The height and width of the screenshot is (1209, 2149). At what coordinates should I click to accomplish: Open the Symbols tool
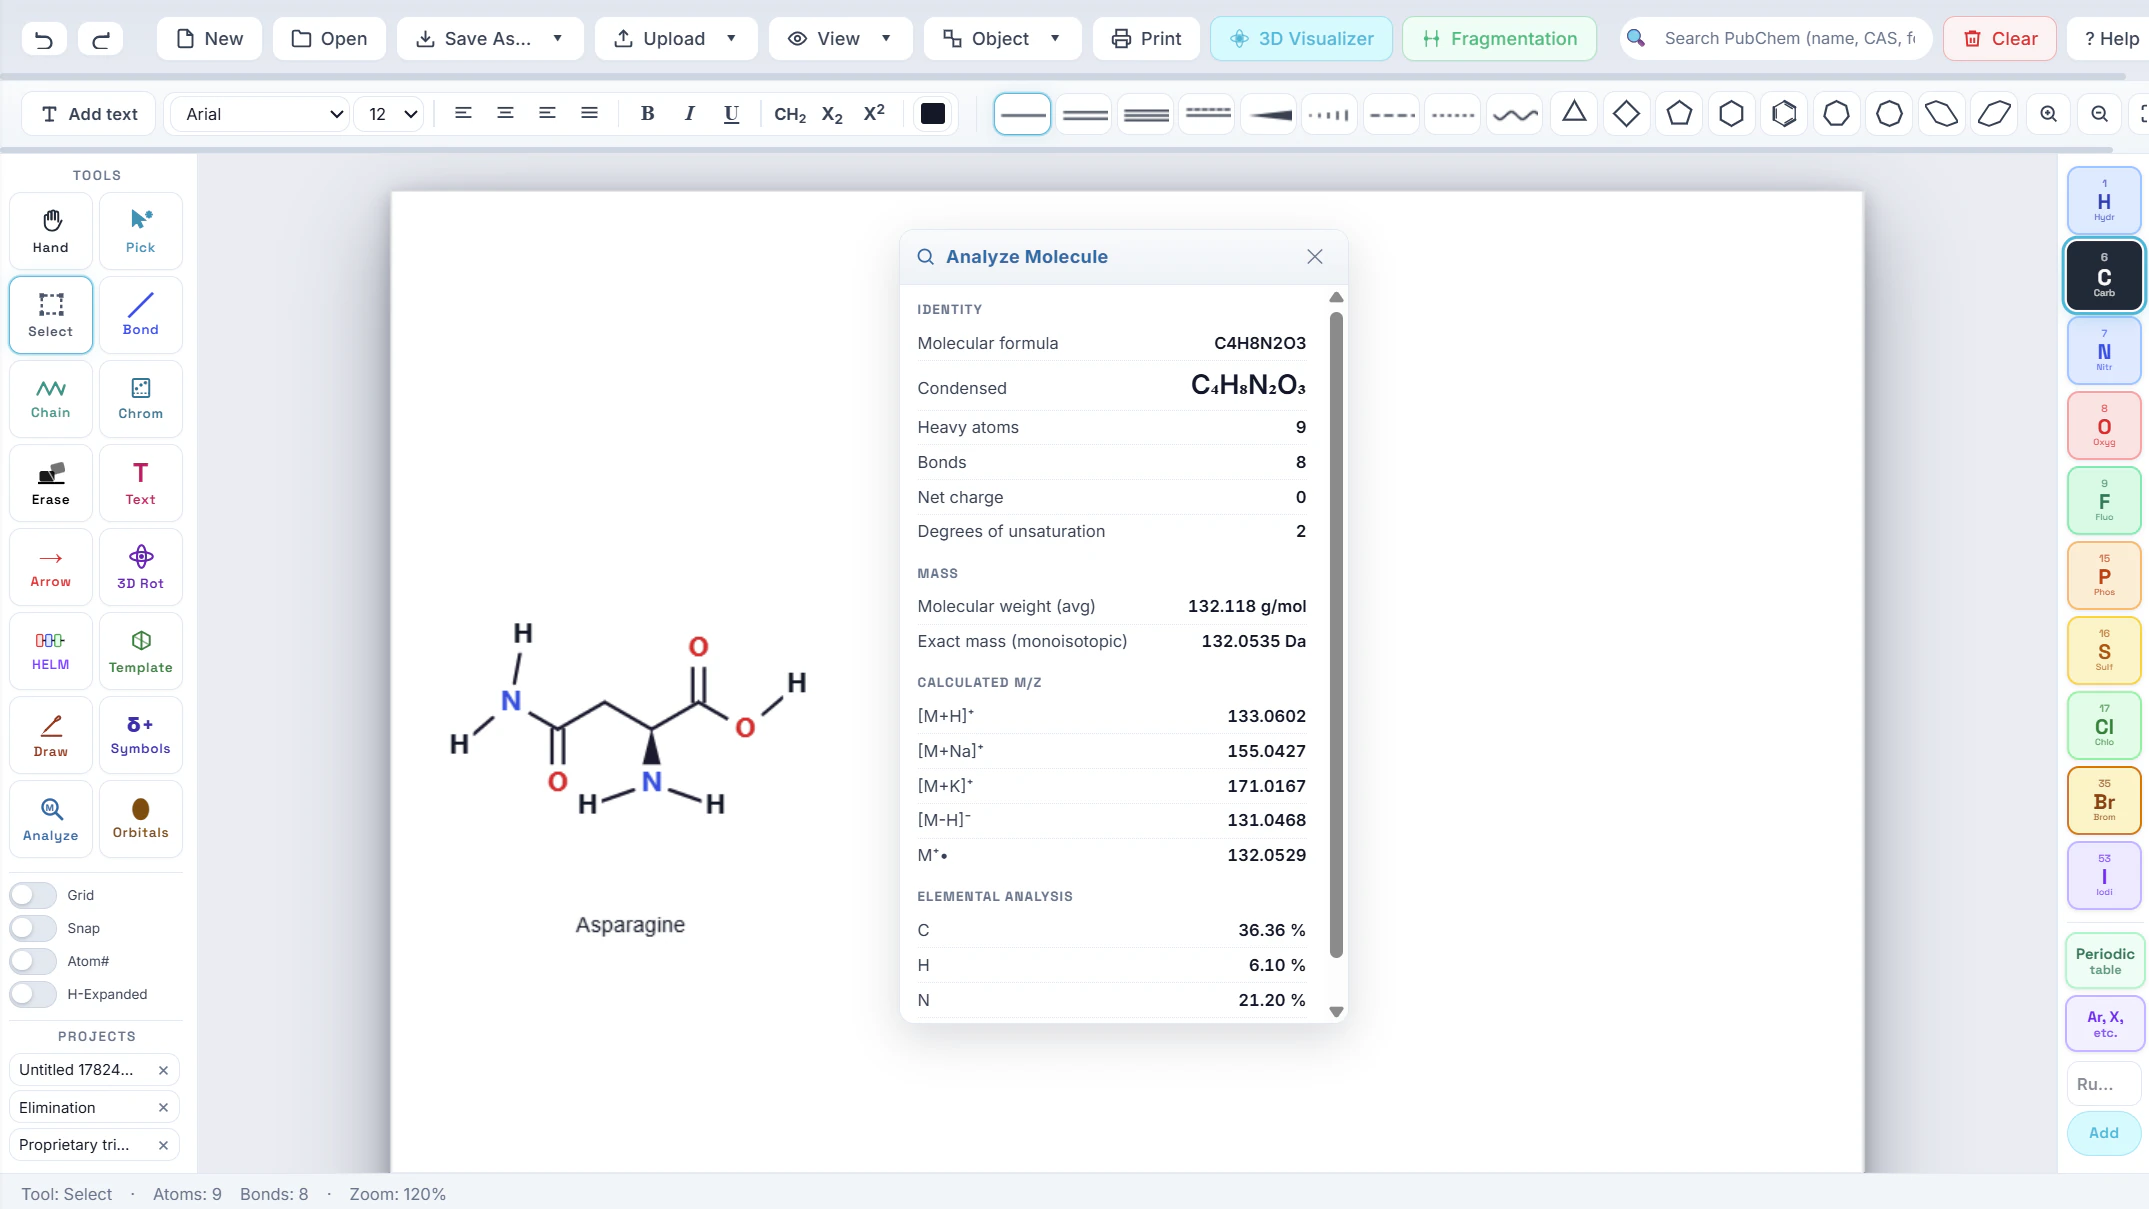141,735
